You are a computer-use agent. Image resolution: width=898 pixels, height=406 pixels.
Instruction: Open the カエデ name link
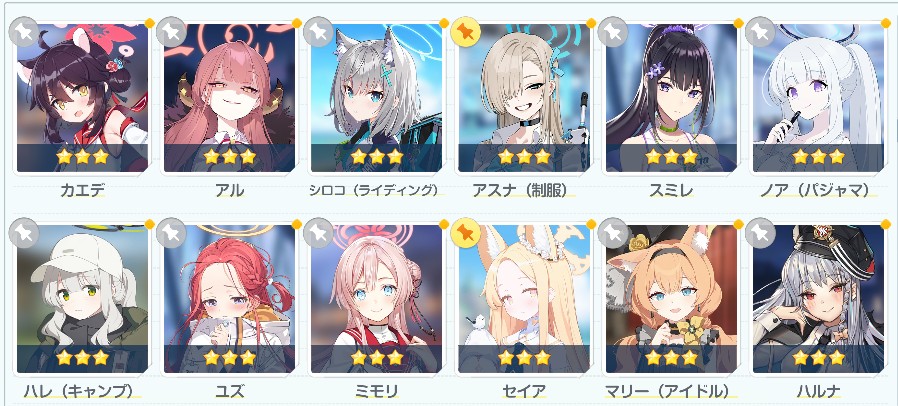point(82,190)
